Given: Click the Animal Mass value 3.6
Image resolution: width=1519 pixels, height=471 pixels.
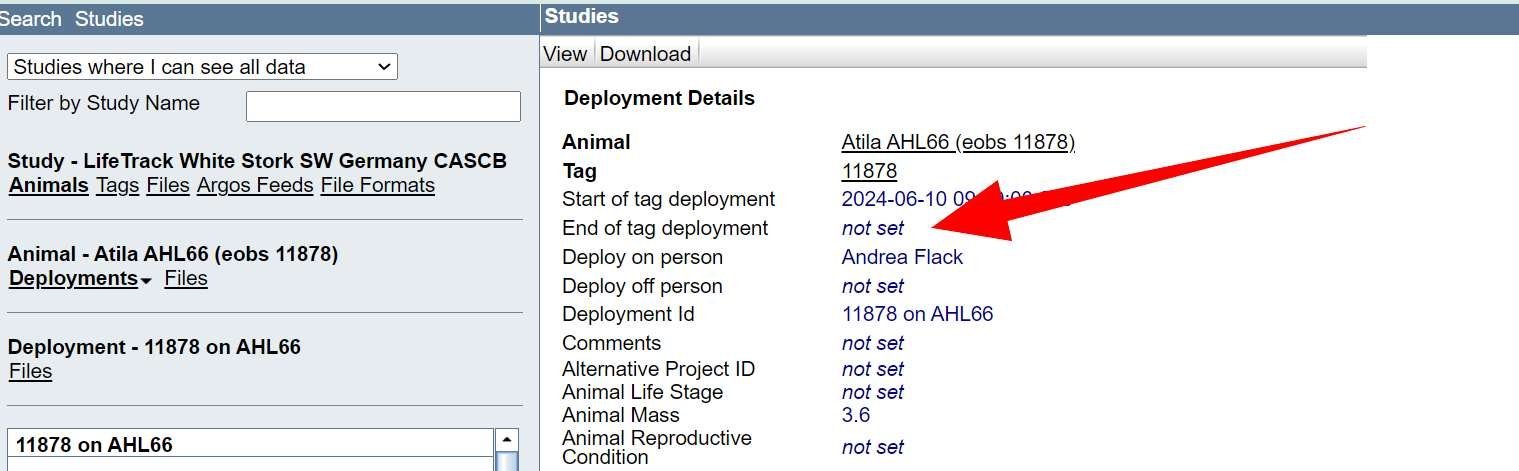Looking at the screenshot, I should 856,415.
